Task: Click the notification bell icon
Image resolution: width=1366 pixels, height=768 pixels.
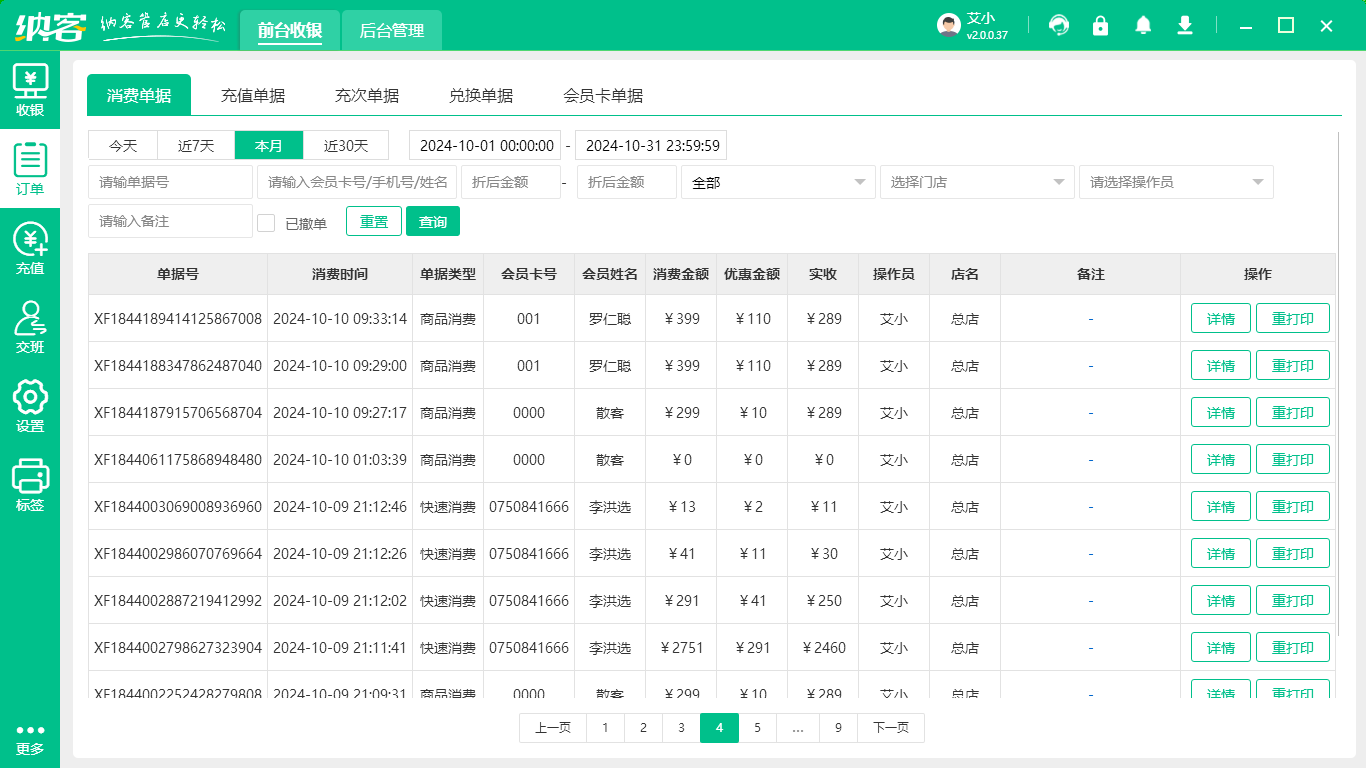Action: (1143, 25)
